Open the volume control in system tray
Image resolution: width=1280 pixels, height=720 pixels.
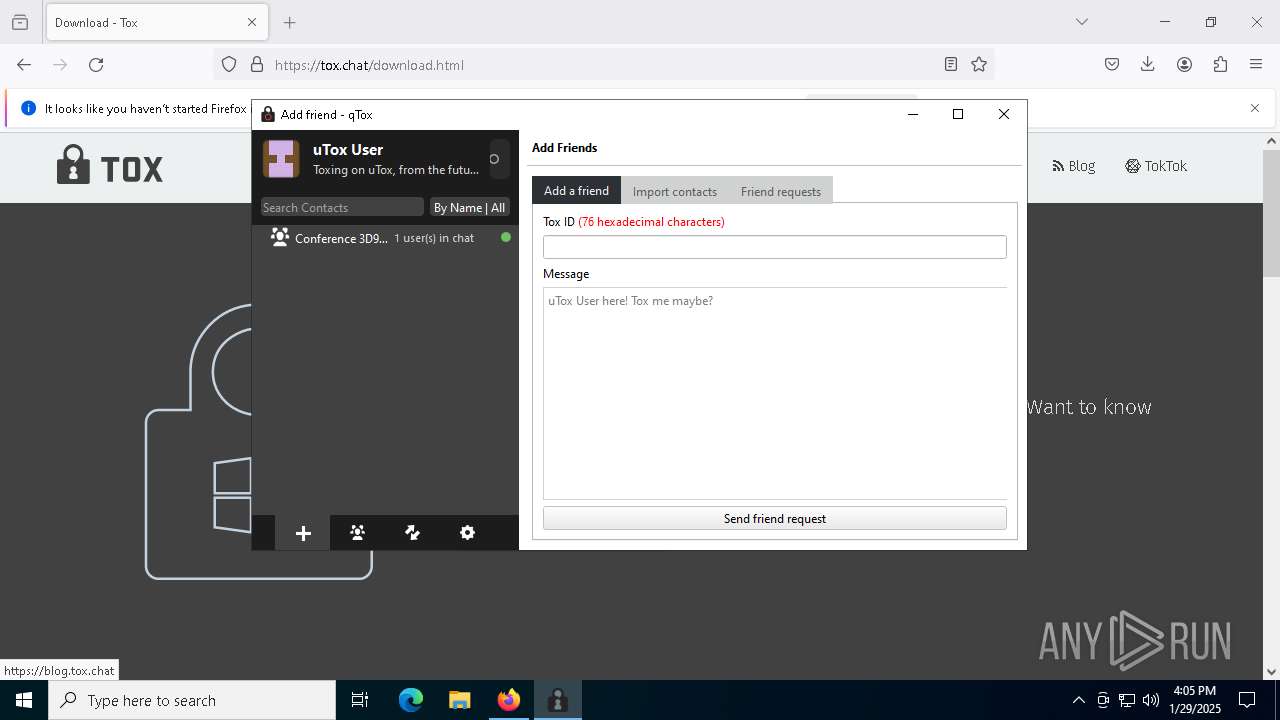pyautogui.click(x=1151, y=700)
